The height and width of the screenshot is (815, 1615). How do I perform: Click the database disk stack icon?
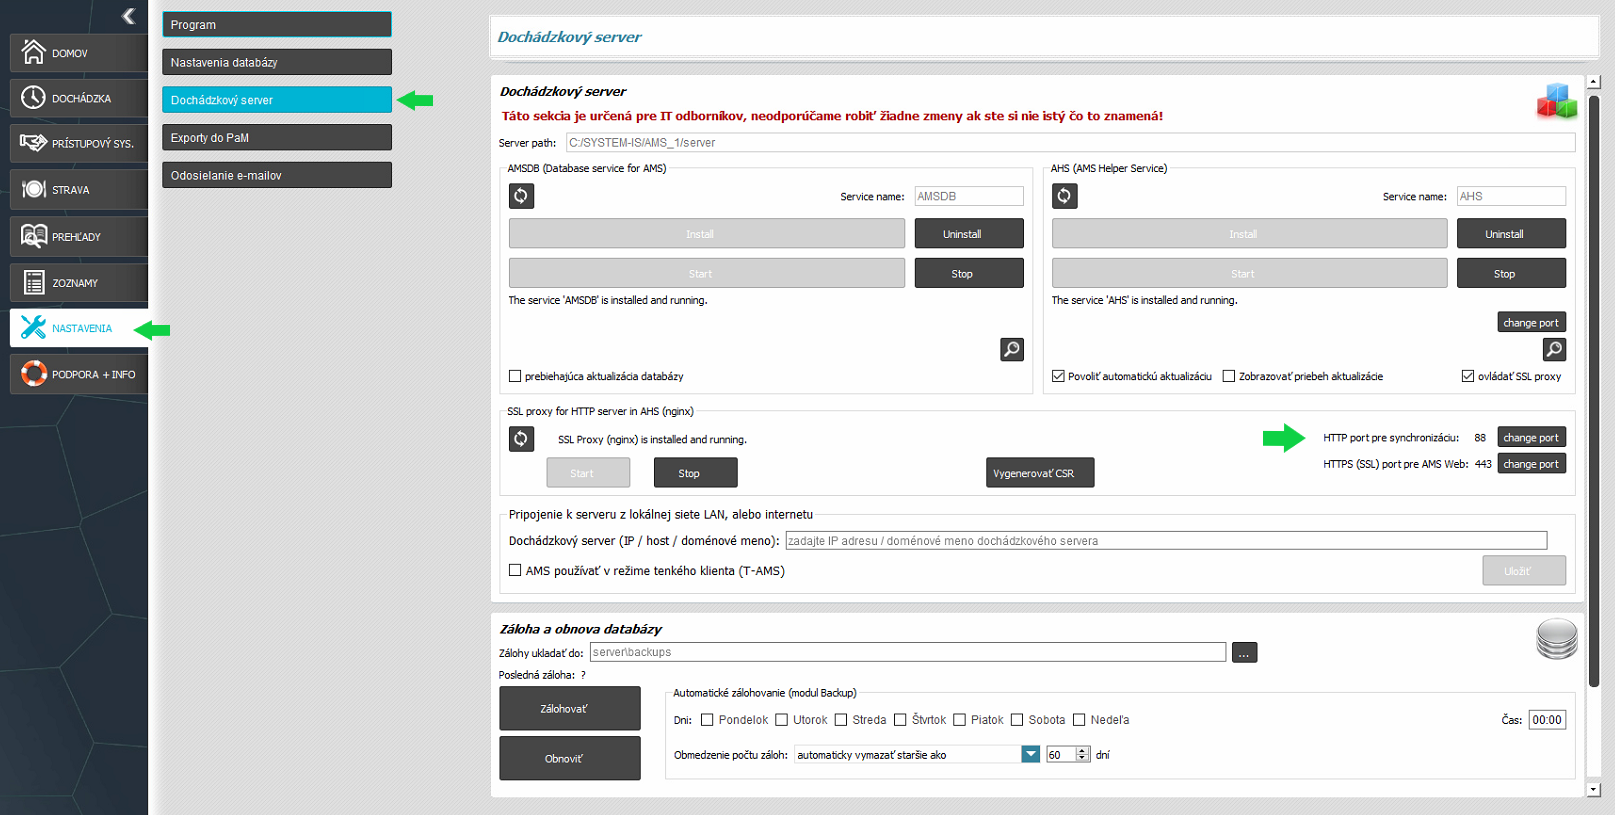click(1557, 639)
